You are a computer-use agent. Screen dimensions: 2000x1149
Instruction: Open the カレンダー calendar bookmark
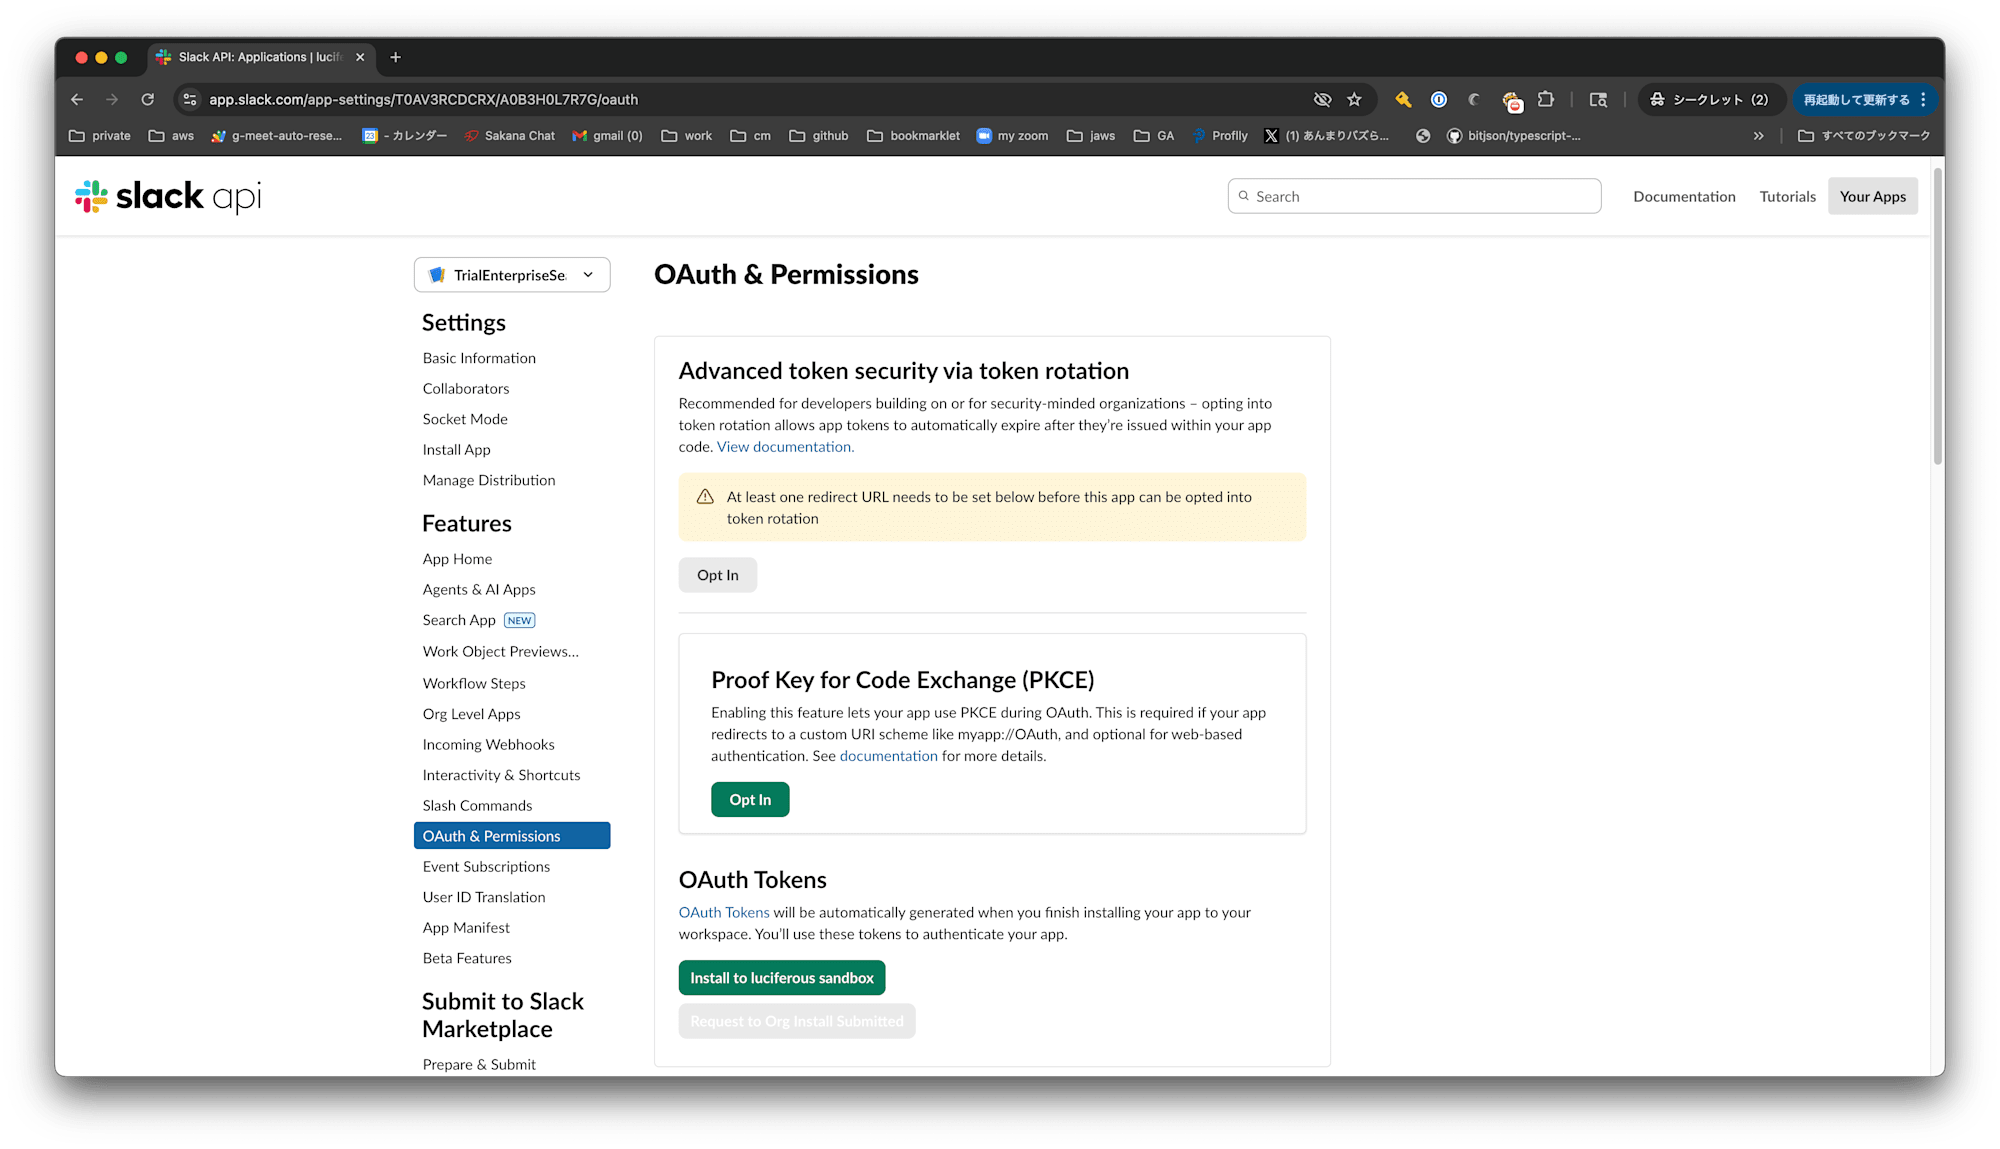coord(405,136)
